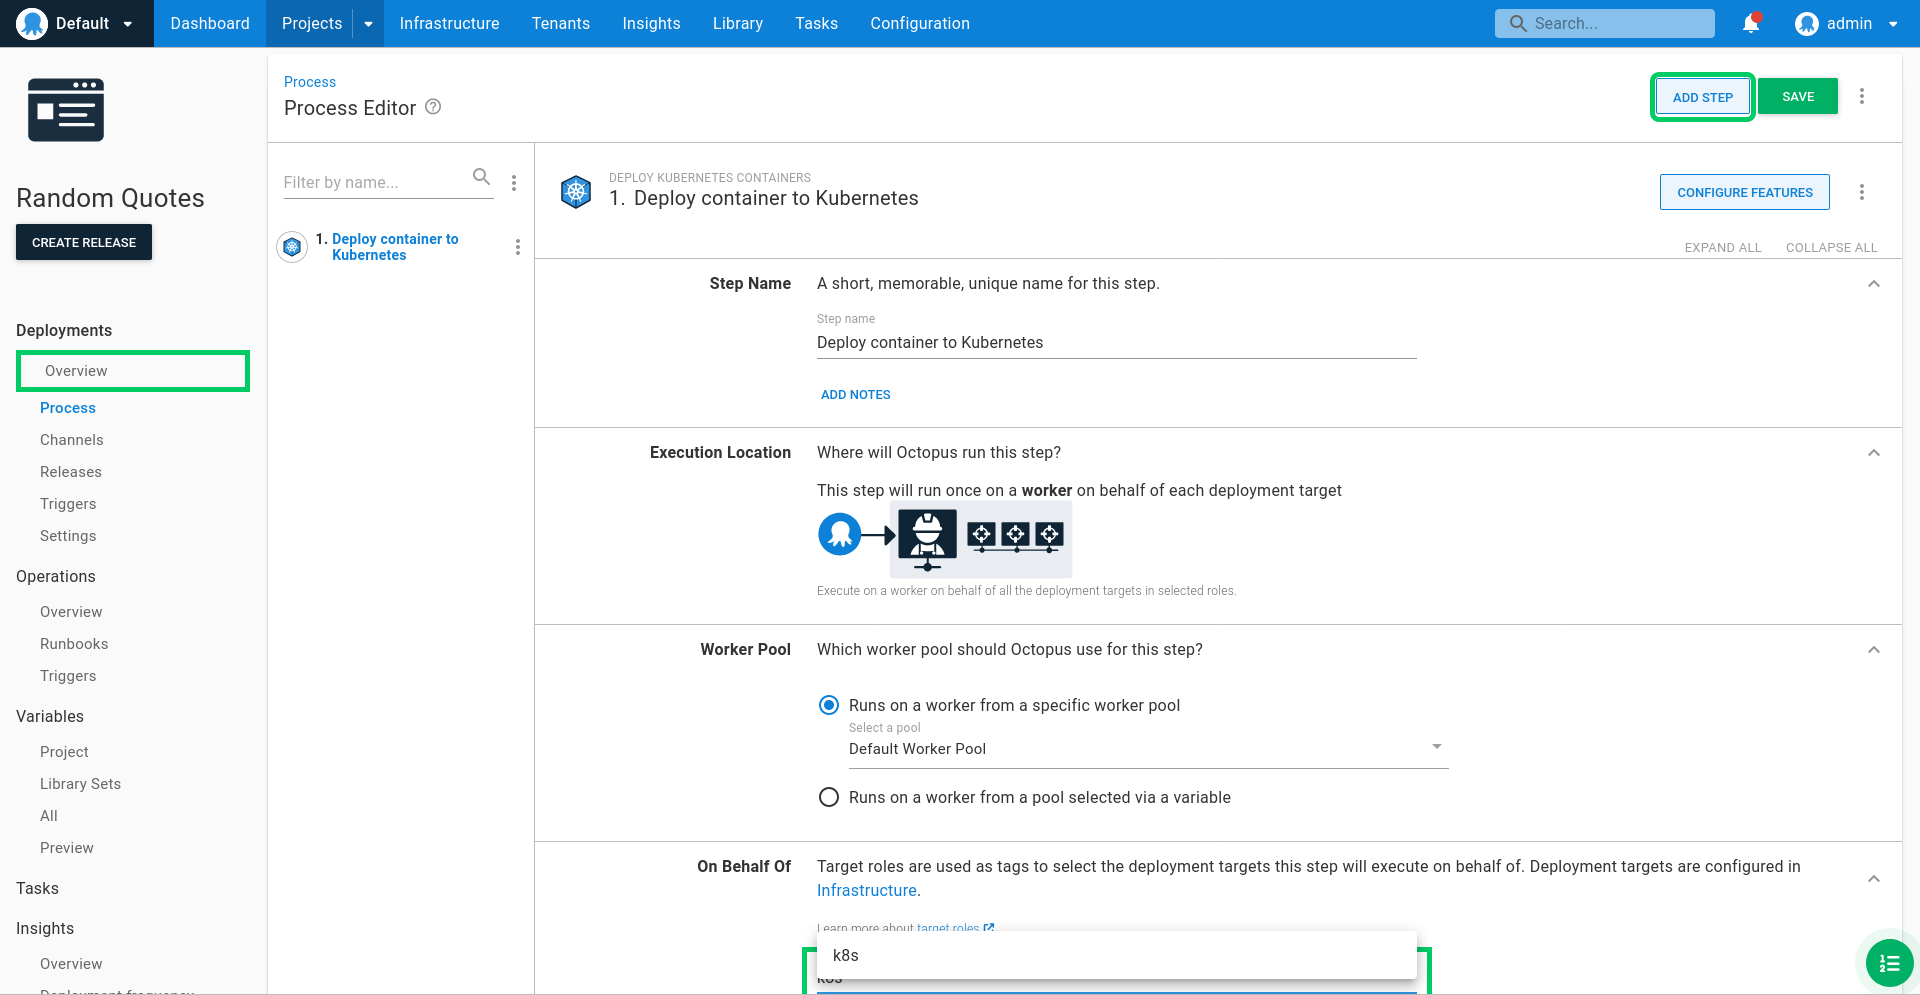Open Releases in the sidebar
Viewport: 1920px width, 995px height.
pyautogui.click(x=71, y=472)
